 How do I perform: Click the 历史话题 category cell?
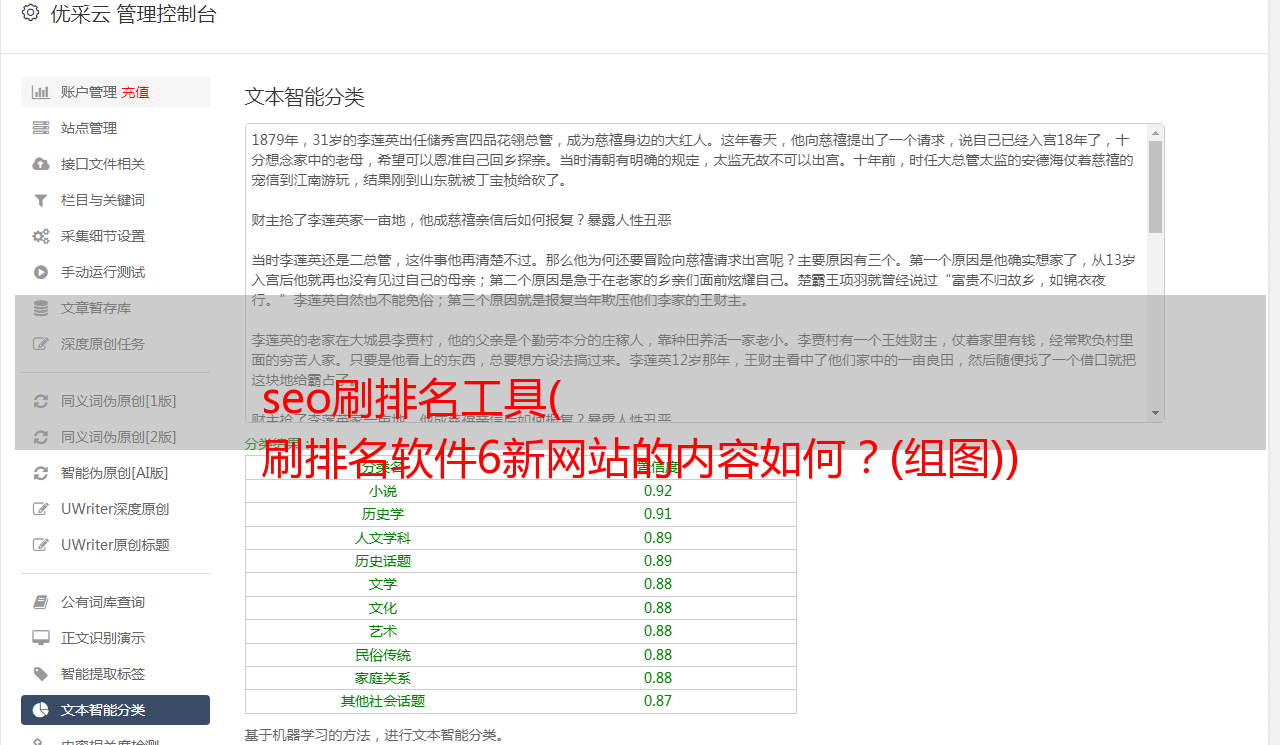pos(383,561)
